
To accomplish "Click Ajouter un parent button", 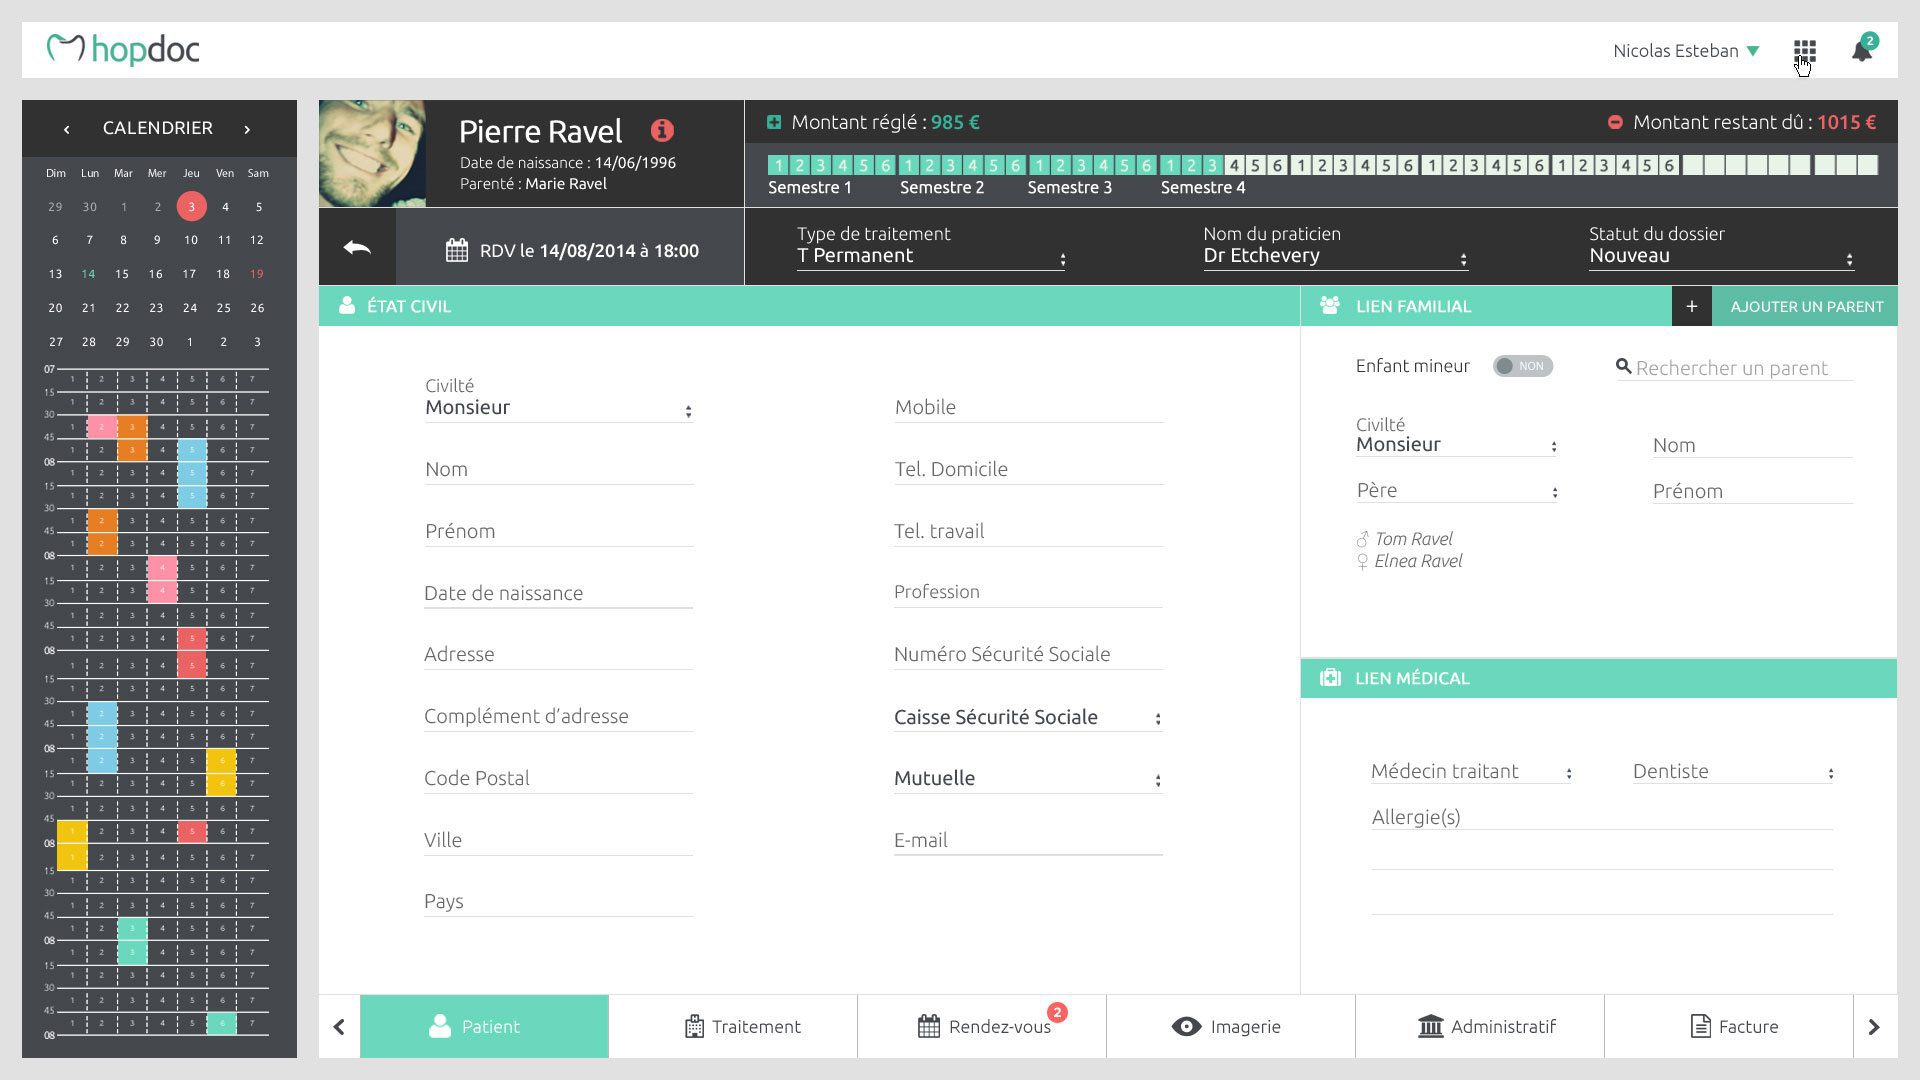I will [1806, 306].
